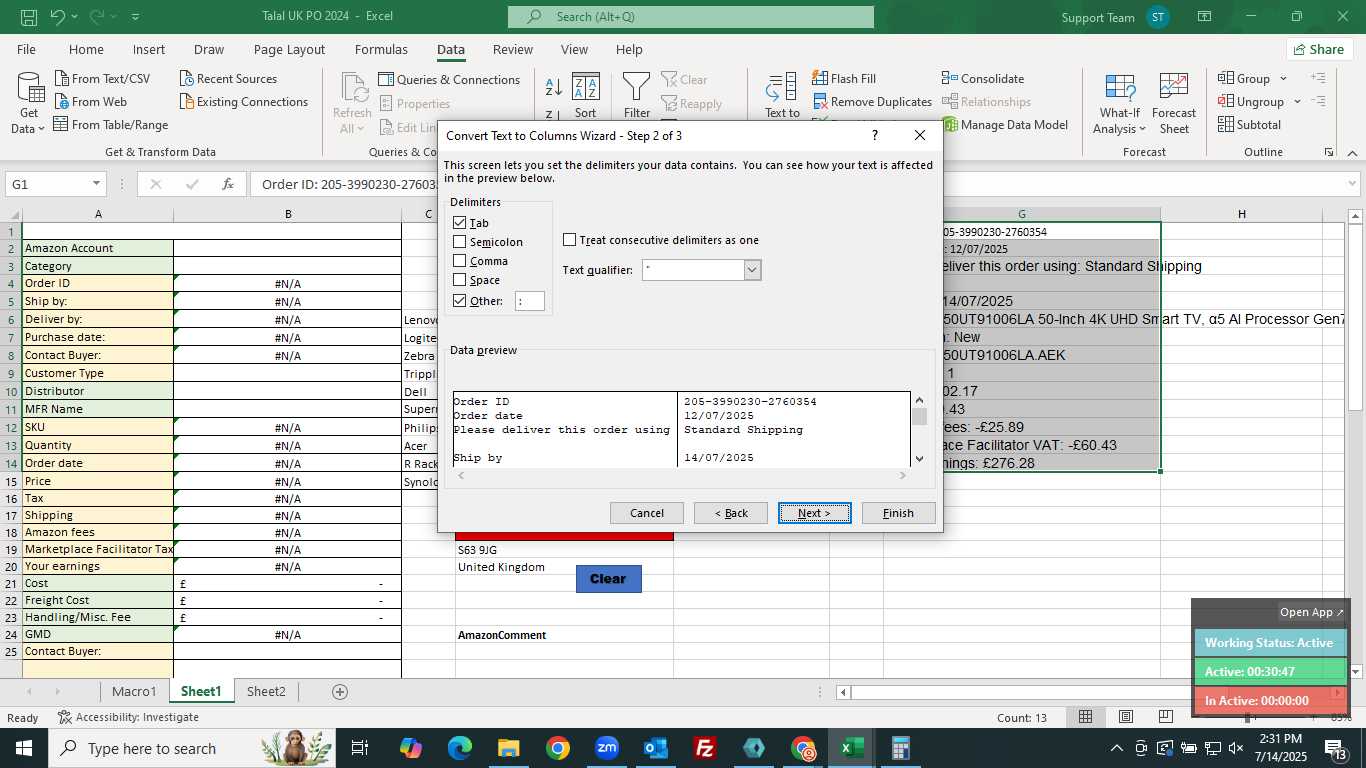Click the Sort button in ribbon

click(585, 96)
